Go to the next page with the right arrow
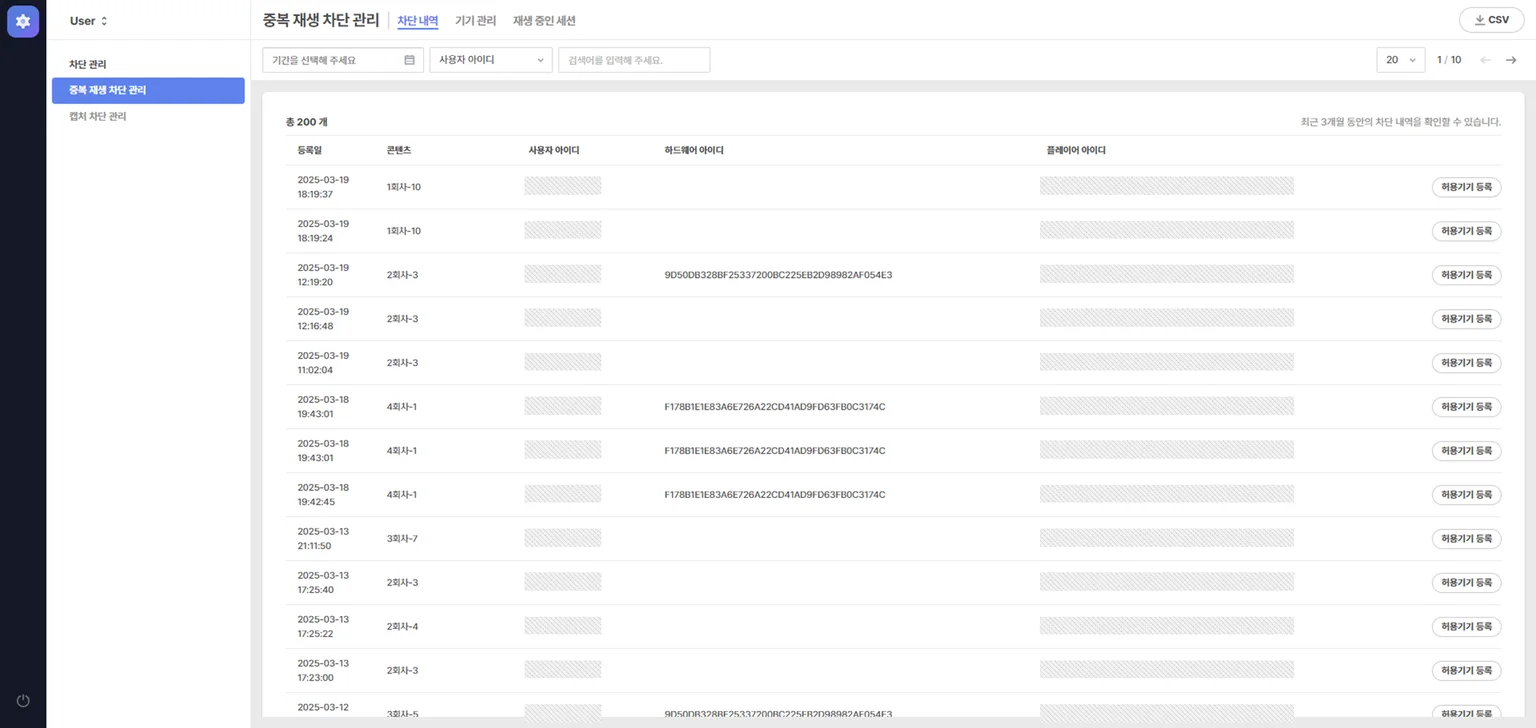Screen dimensions: 1536x728 click(1511, 60)
